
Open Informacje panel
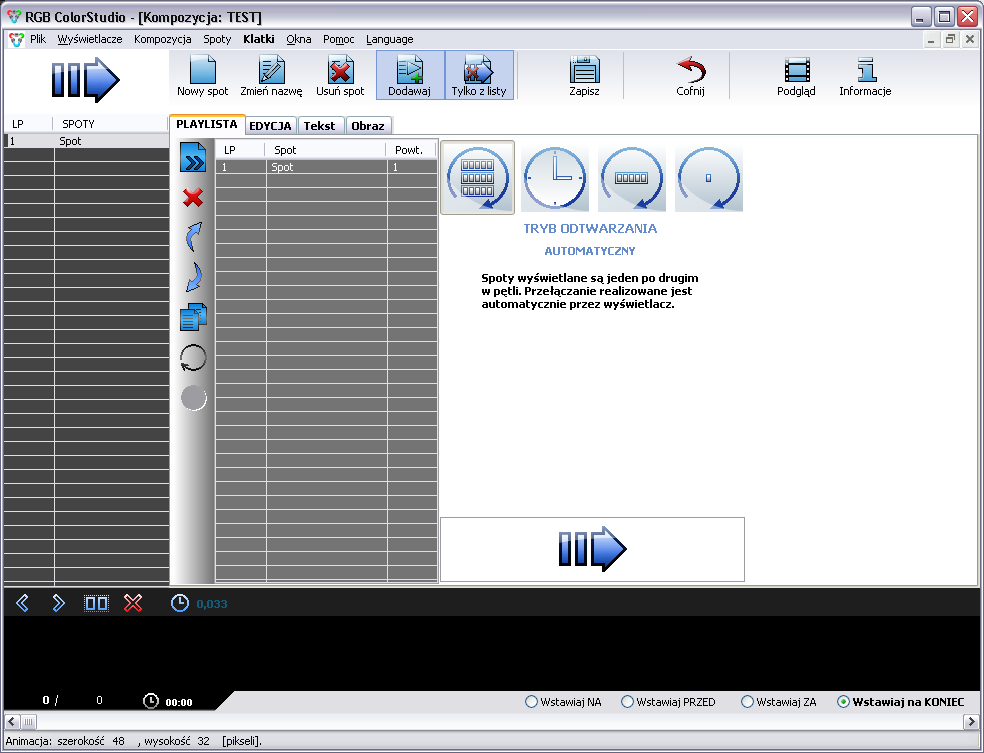click(865, 75)
